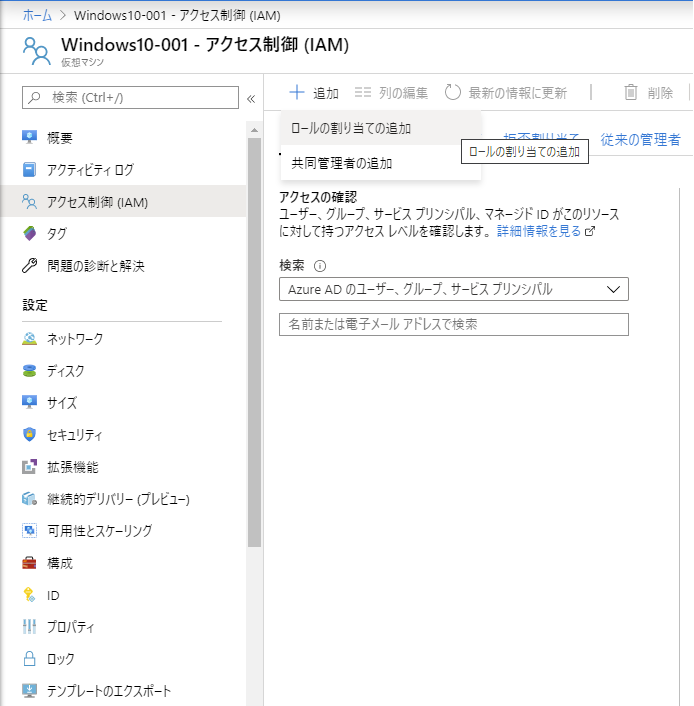Click the 拡張機能 icon

pyautogui.click(x=29, y=466)
